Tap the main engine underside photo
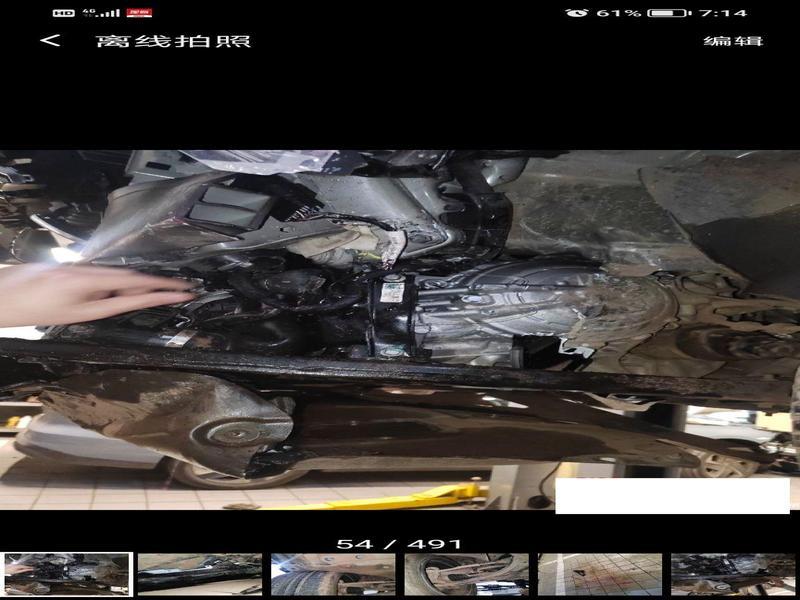The width and height of the screenshot is (800, 600). 400,330
